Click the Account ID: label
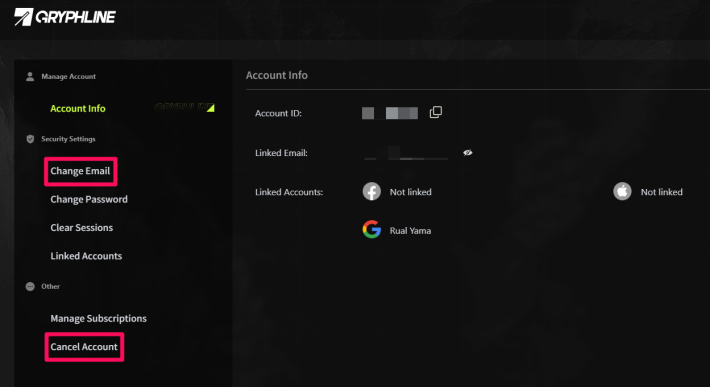The width and height of the screenshot is (710, 387). point(278,114)
